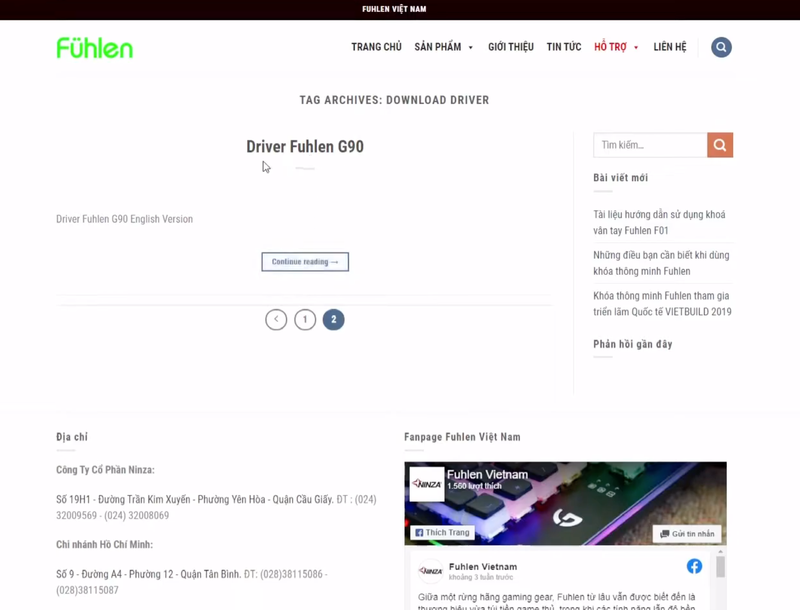Open the GIỚI THIỆU menu item
This screenshot has width=800, height=610.
tap(511, 47)
